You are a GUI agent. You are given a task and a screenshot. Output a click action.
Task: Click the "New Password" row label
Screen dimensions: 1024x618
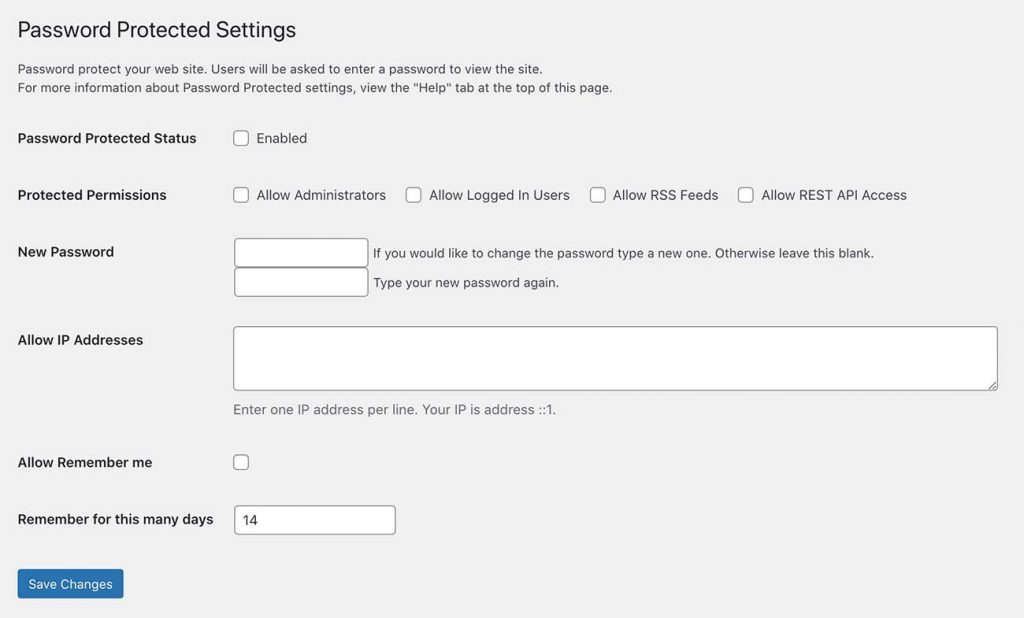66,252
